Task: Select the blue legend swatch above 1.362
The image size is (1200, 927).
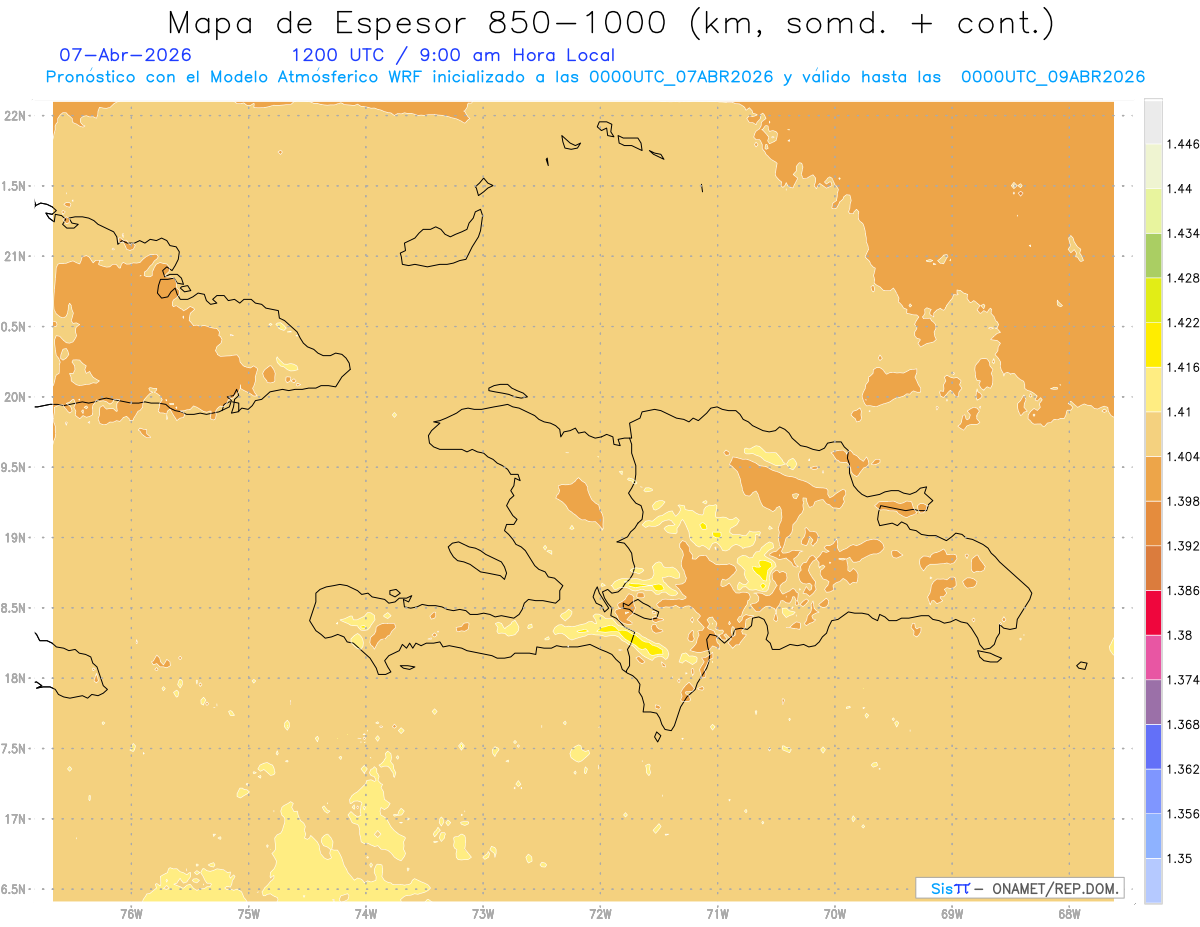Action: (1153, 746)
